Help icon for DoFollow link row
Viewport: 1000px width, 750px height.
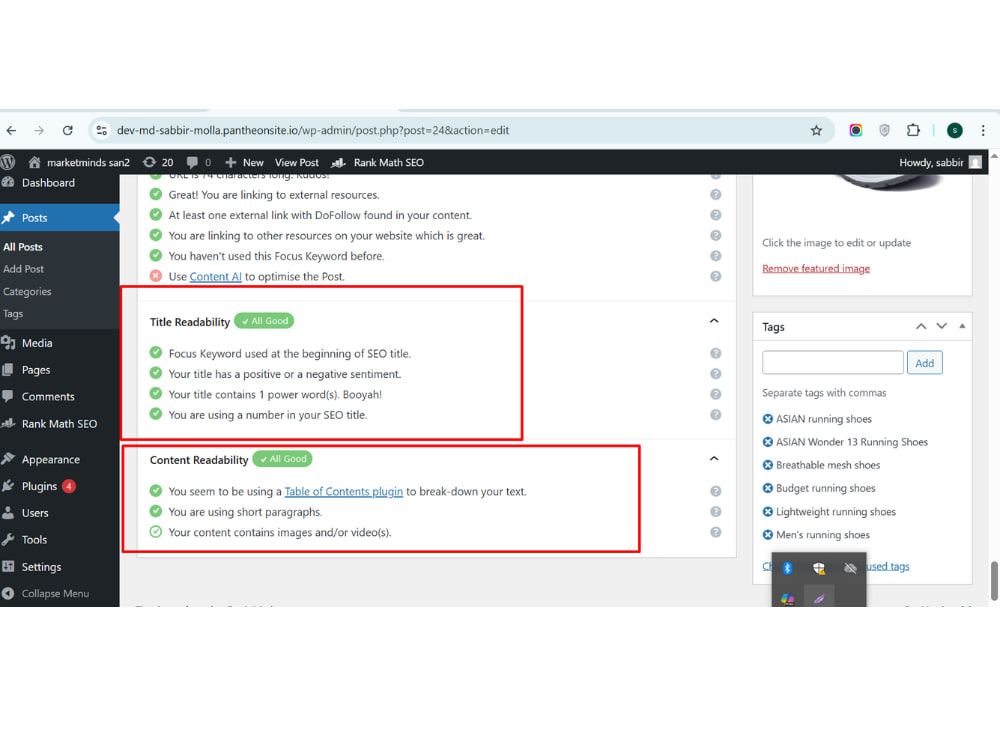[x=716, y=215]
